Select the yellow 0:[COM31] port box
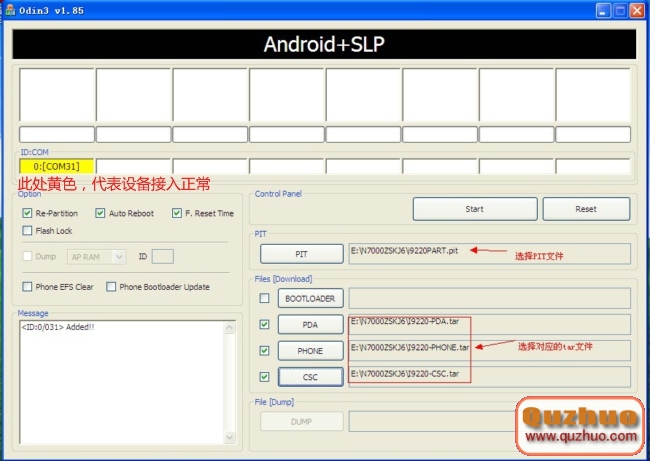 [x=56, y=166]
